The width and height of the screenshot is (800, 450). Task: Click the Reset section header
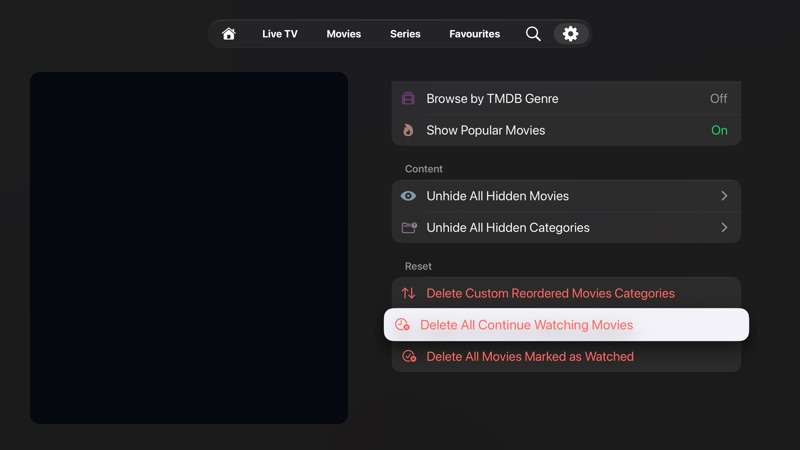point(418,266)
